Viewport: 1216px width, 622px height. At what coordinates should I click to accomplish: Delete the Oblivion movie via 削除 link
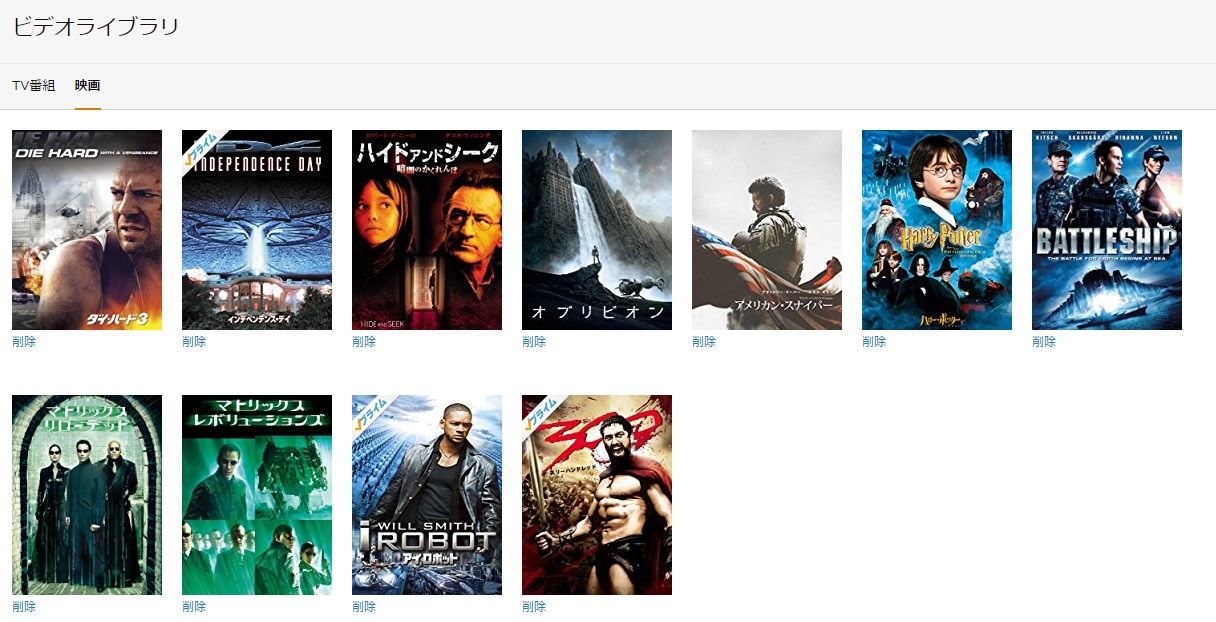point(534,342)
